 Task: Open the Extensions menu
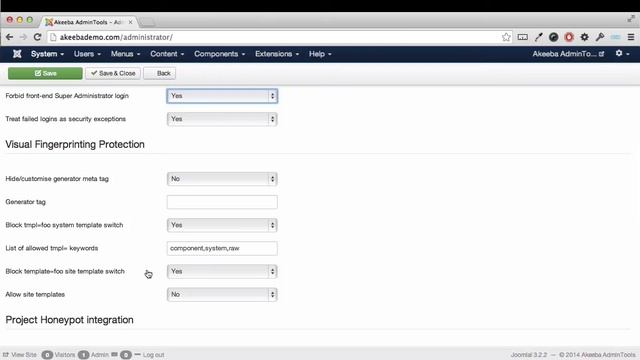277,54
